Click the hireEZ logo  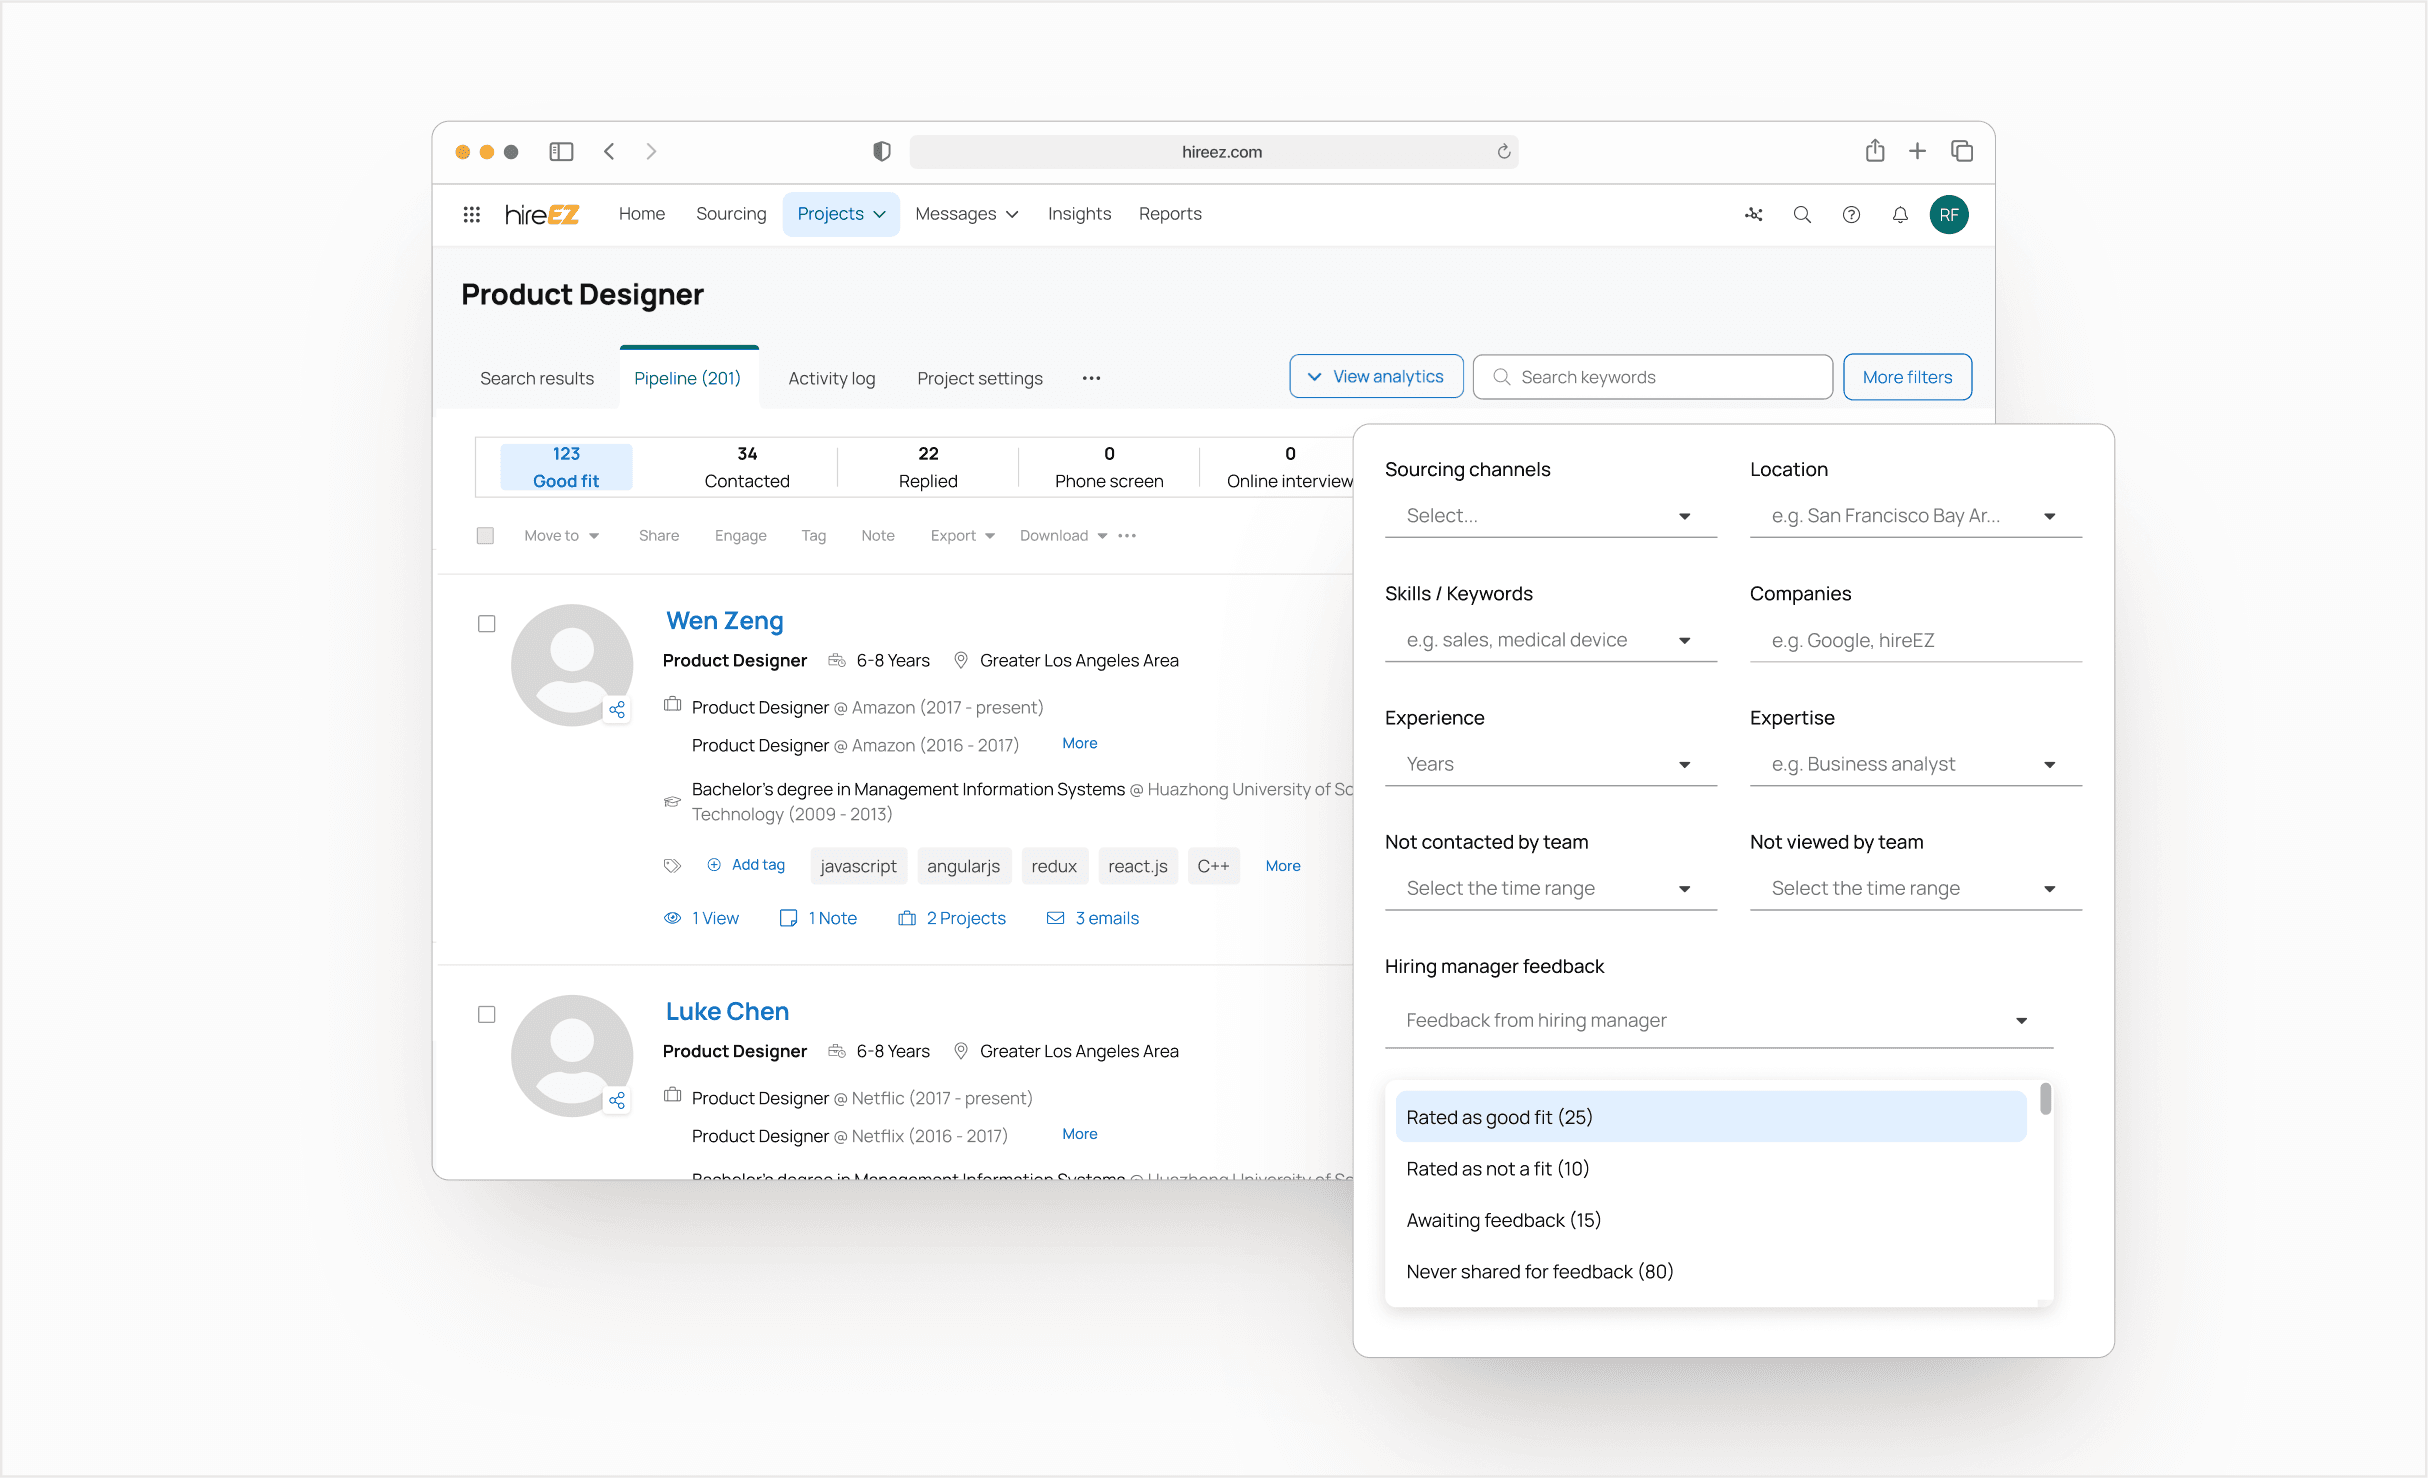point(542,214)
